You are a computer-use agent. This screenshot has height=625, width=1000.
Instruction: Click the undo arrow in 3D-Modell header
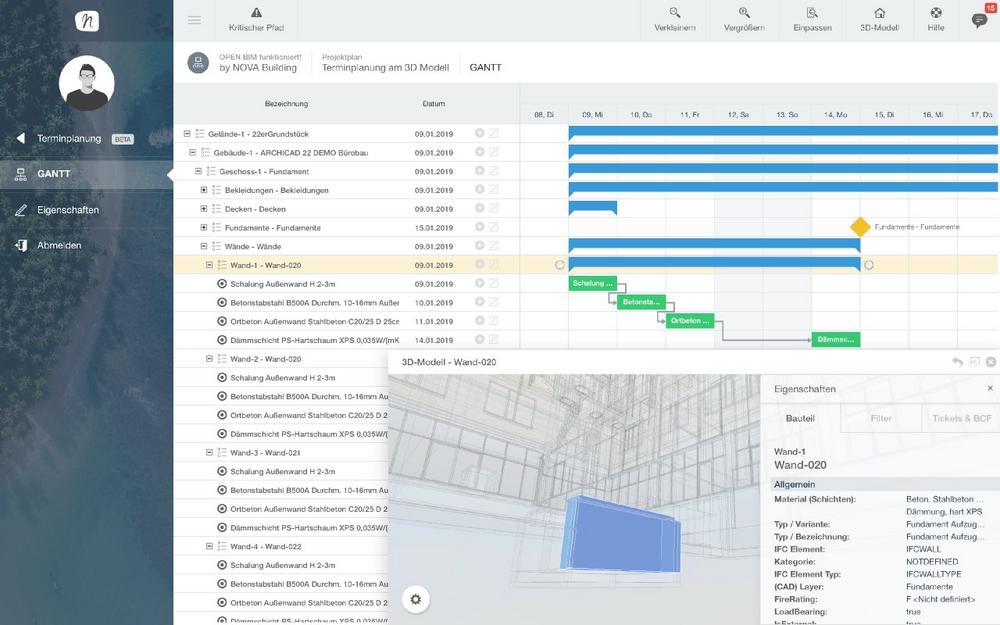point(957,362)
